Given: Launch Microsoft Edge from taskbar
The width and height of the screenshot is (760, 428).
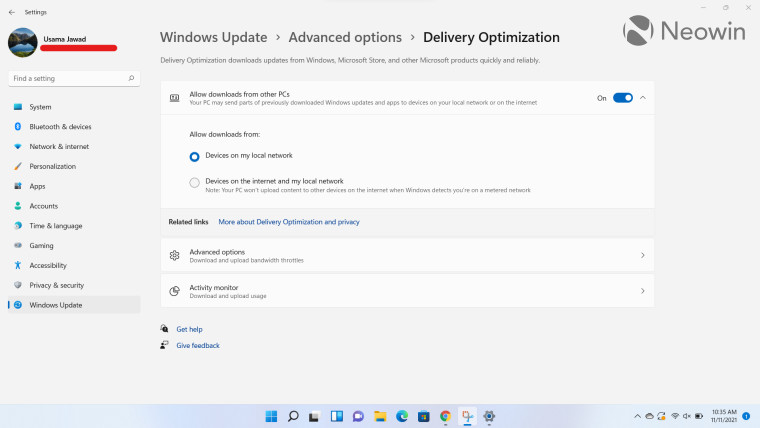Looking at the screenshot, I should coord(402,416).
